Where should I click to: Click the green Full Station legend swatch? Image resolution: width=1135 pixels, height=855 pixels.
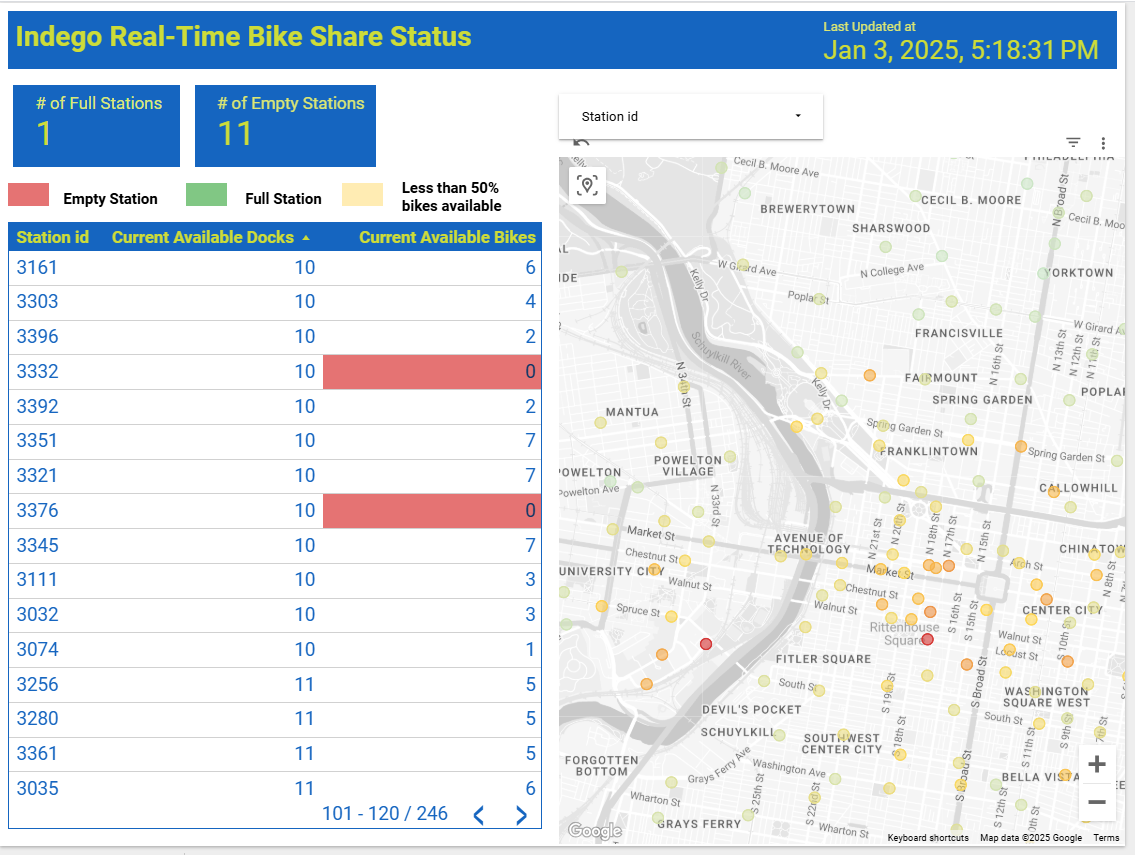(206, 195)
